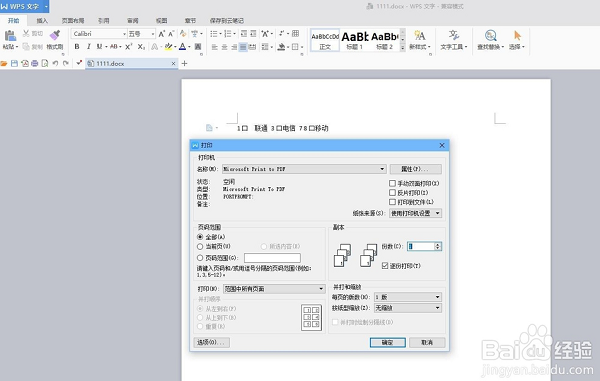
Task: Click font color A swatch
Action: 183,47
